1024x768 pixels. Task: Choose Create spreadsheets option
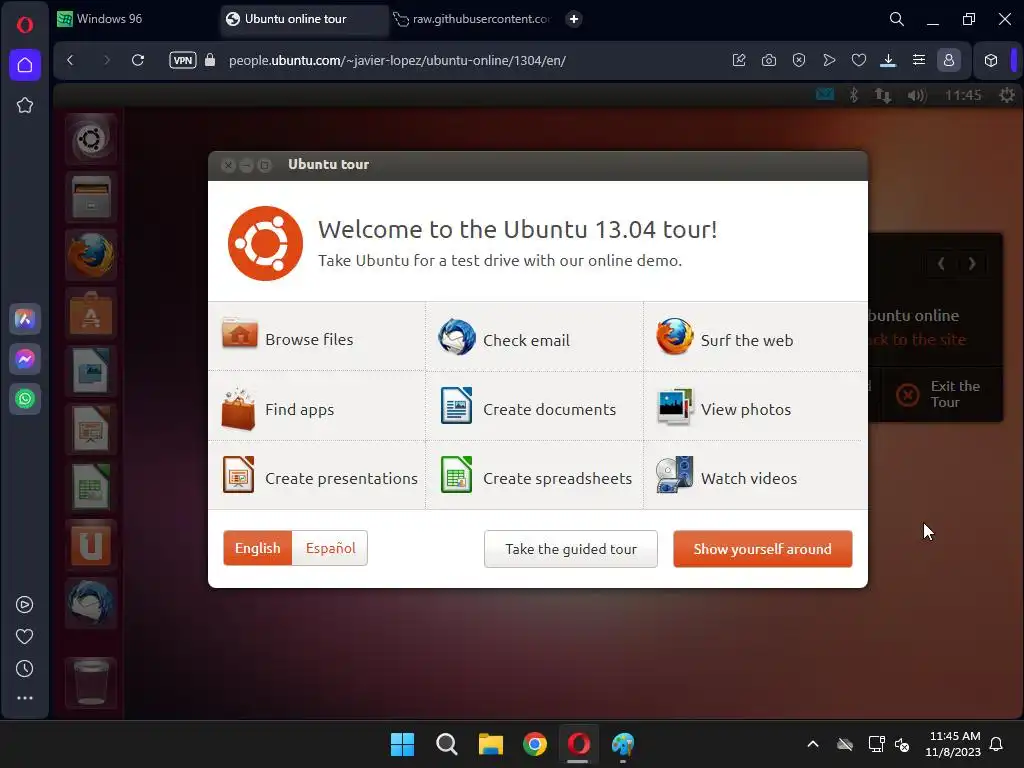[x=536, y=477]
